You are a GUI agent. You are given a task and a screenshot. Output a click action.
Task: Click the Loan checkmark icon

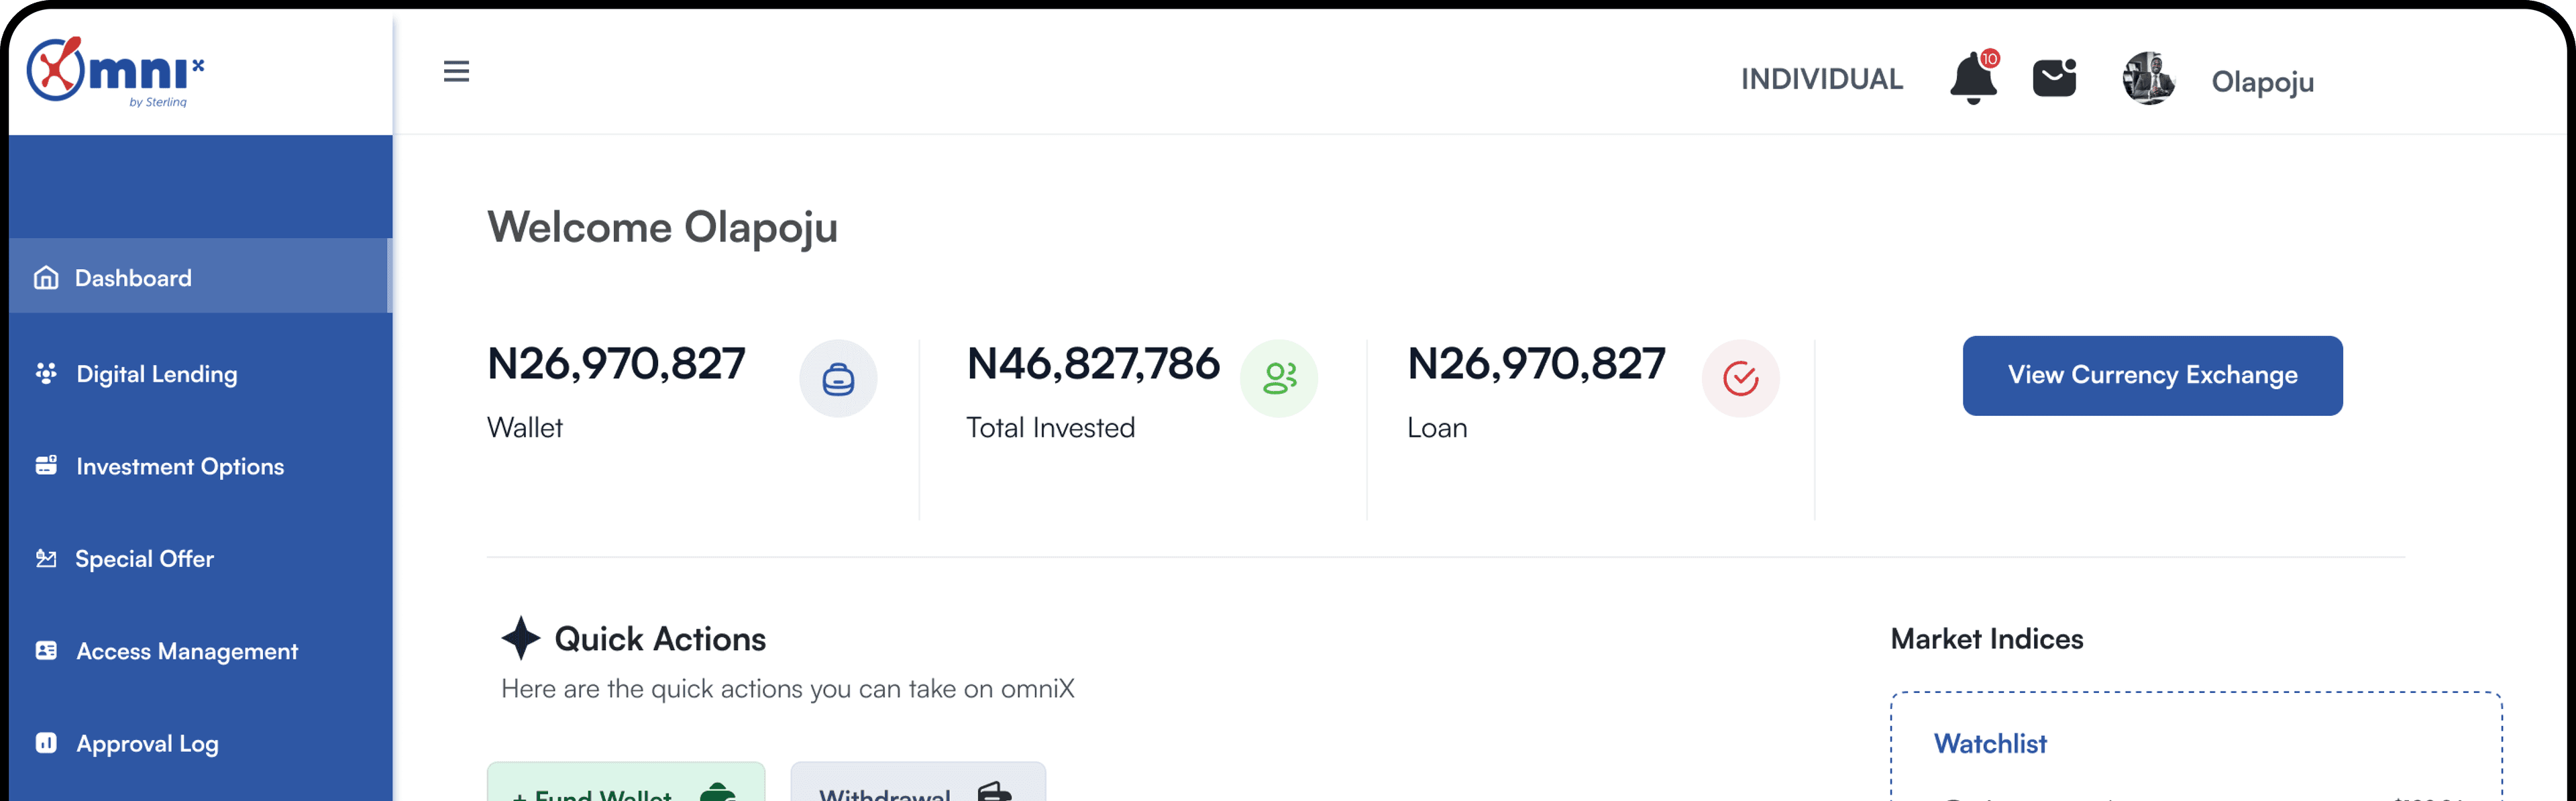1741,377
